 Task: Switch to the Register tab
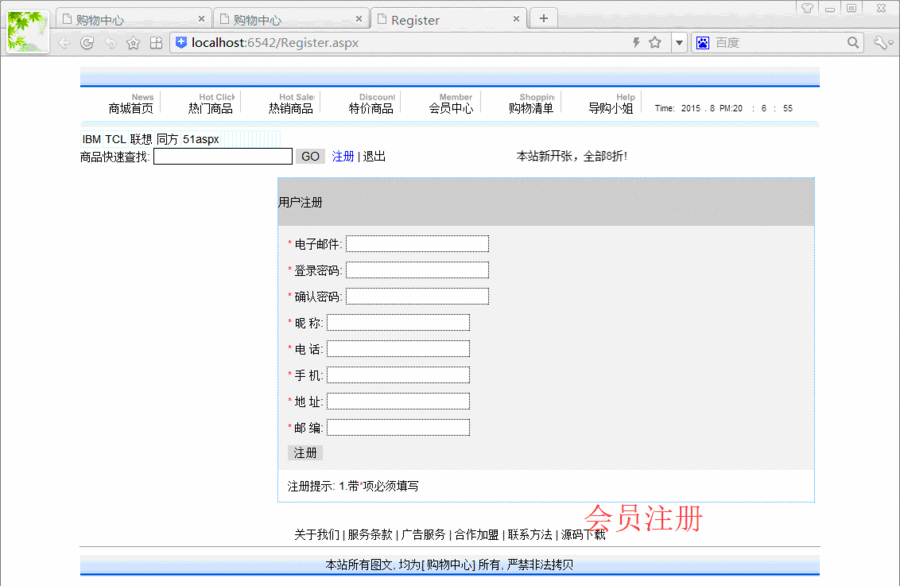pos(435,17)
